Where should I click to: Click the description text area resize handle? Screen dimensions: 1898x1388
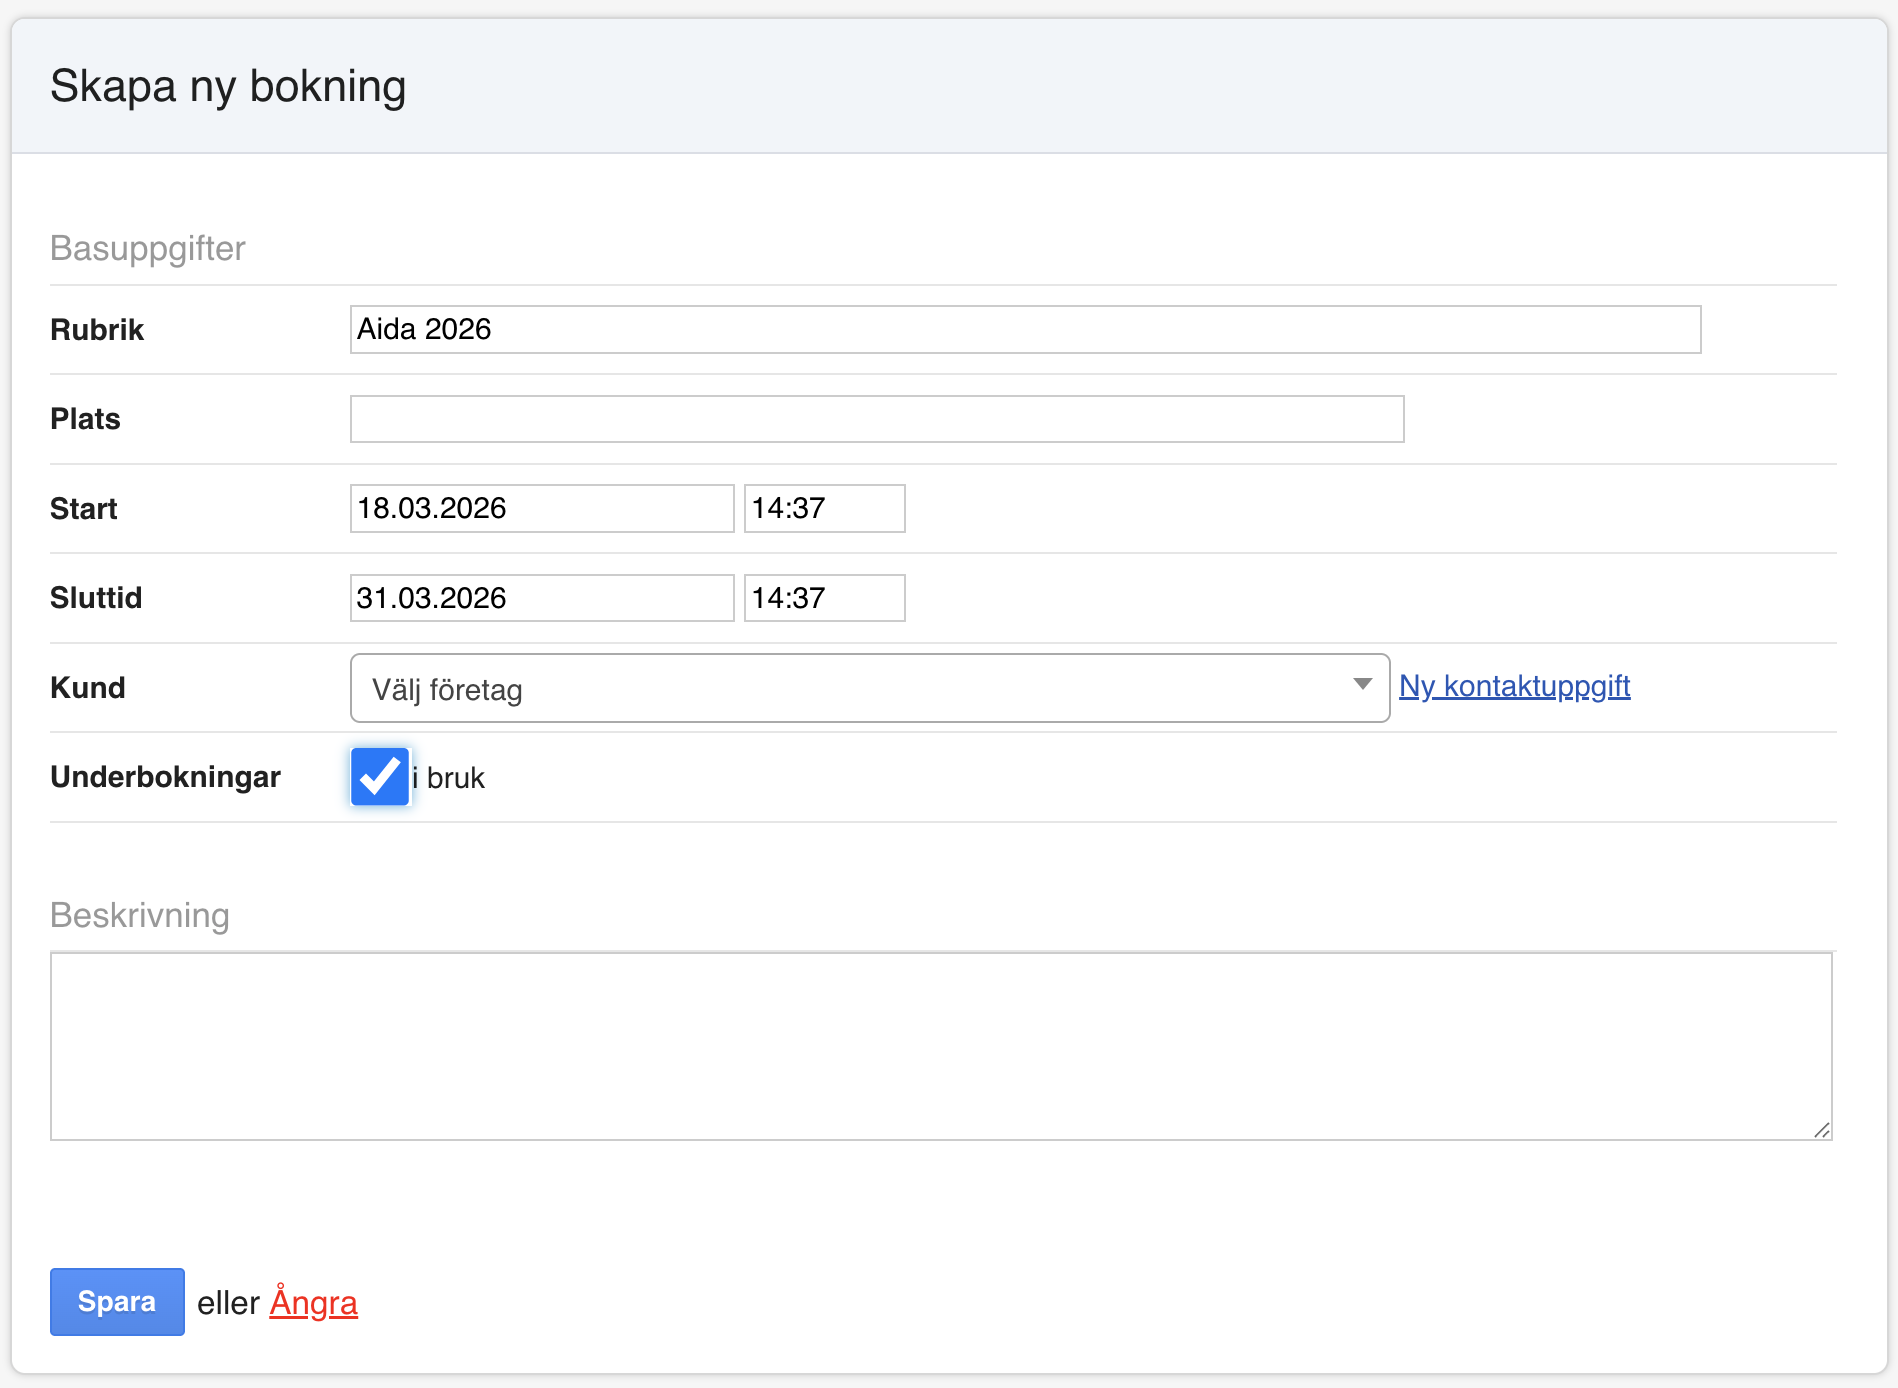pos(1822,1130)
